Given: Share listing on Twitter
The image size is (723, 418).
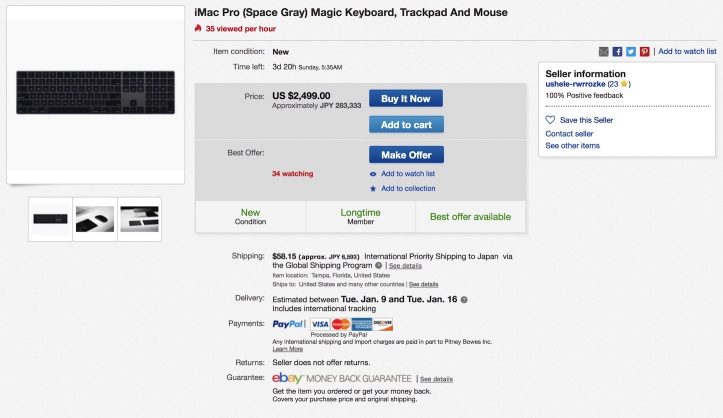Looking at the screenshot, I should point(631,51).
